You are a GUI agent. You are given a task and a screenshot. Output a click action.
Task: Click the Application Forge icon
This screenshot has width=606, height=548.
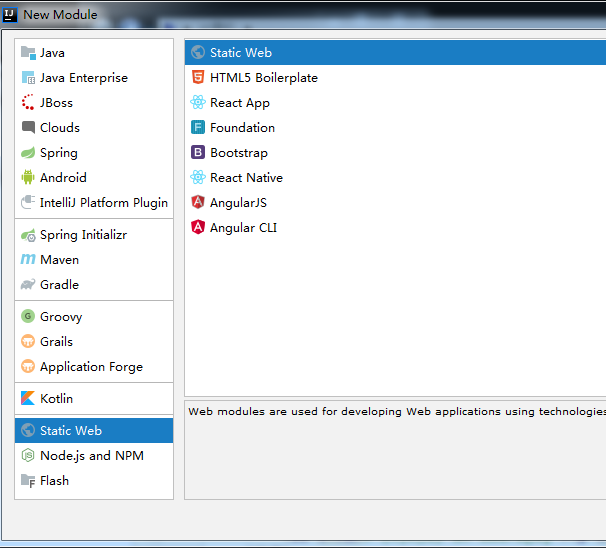[28, 366]
